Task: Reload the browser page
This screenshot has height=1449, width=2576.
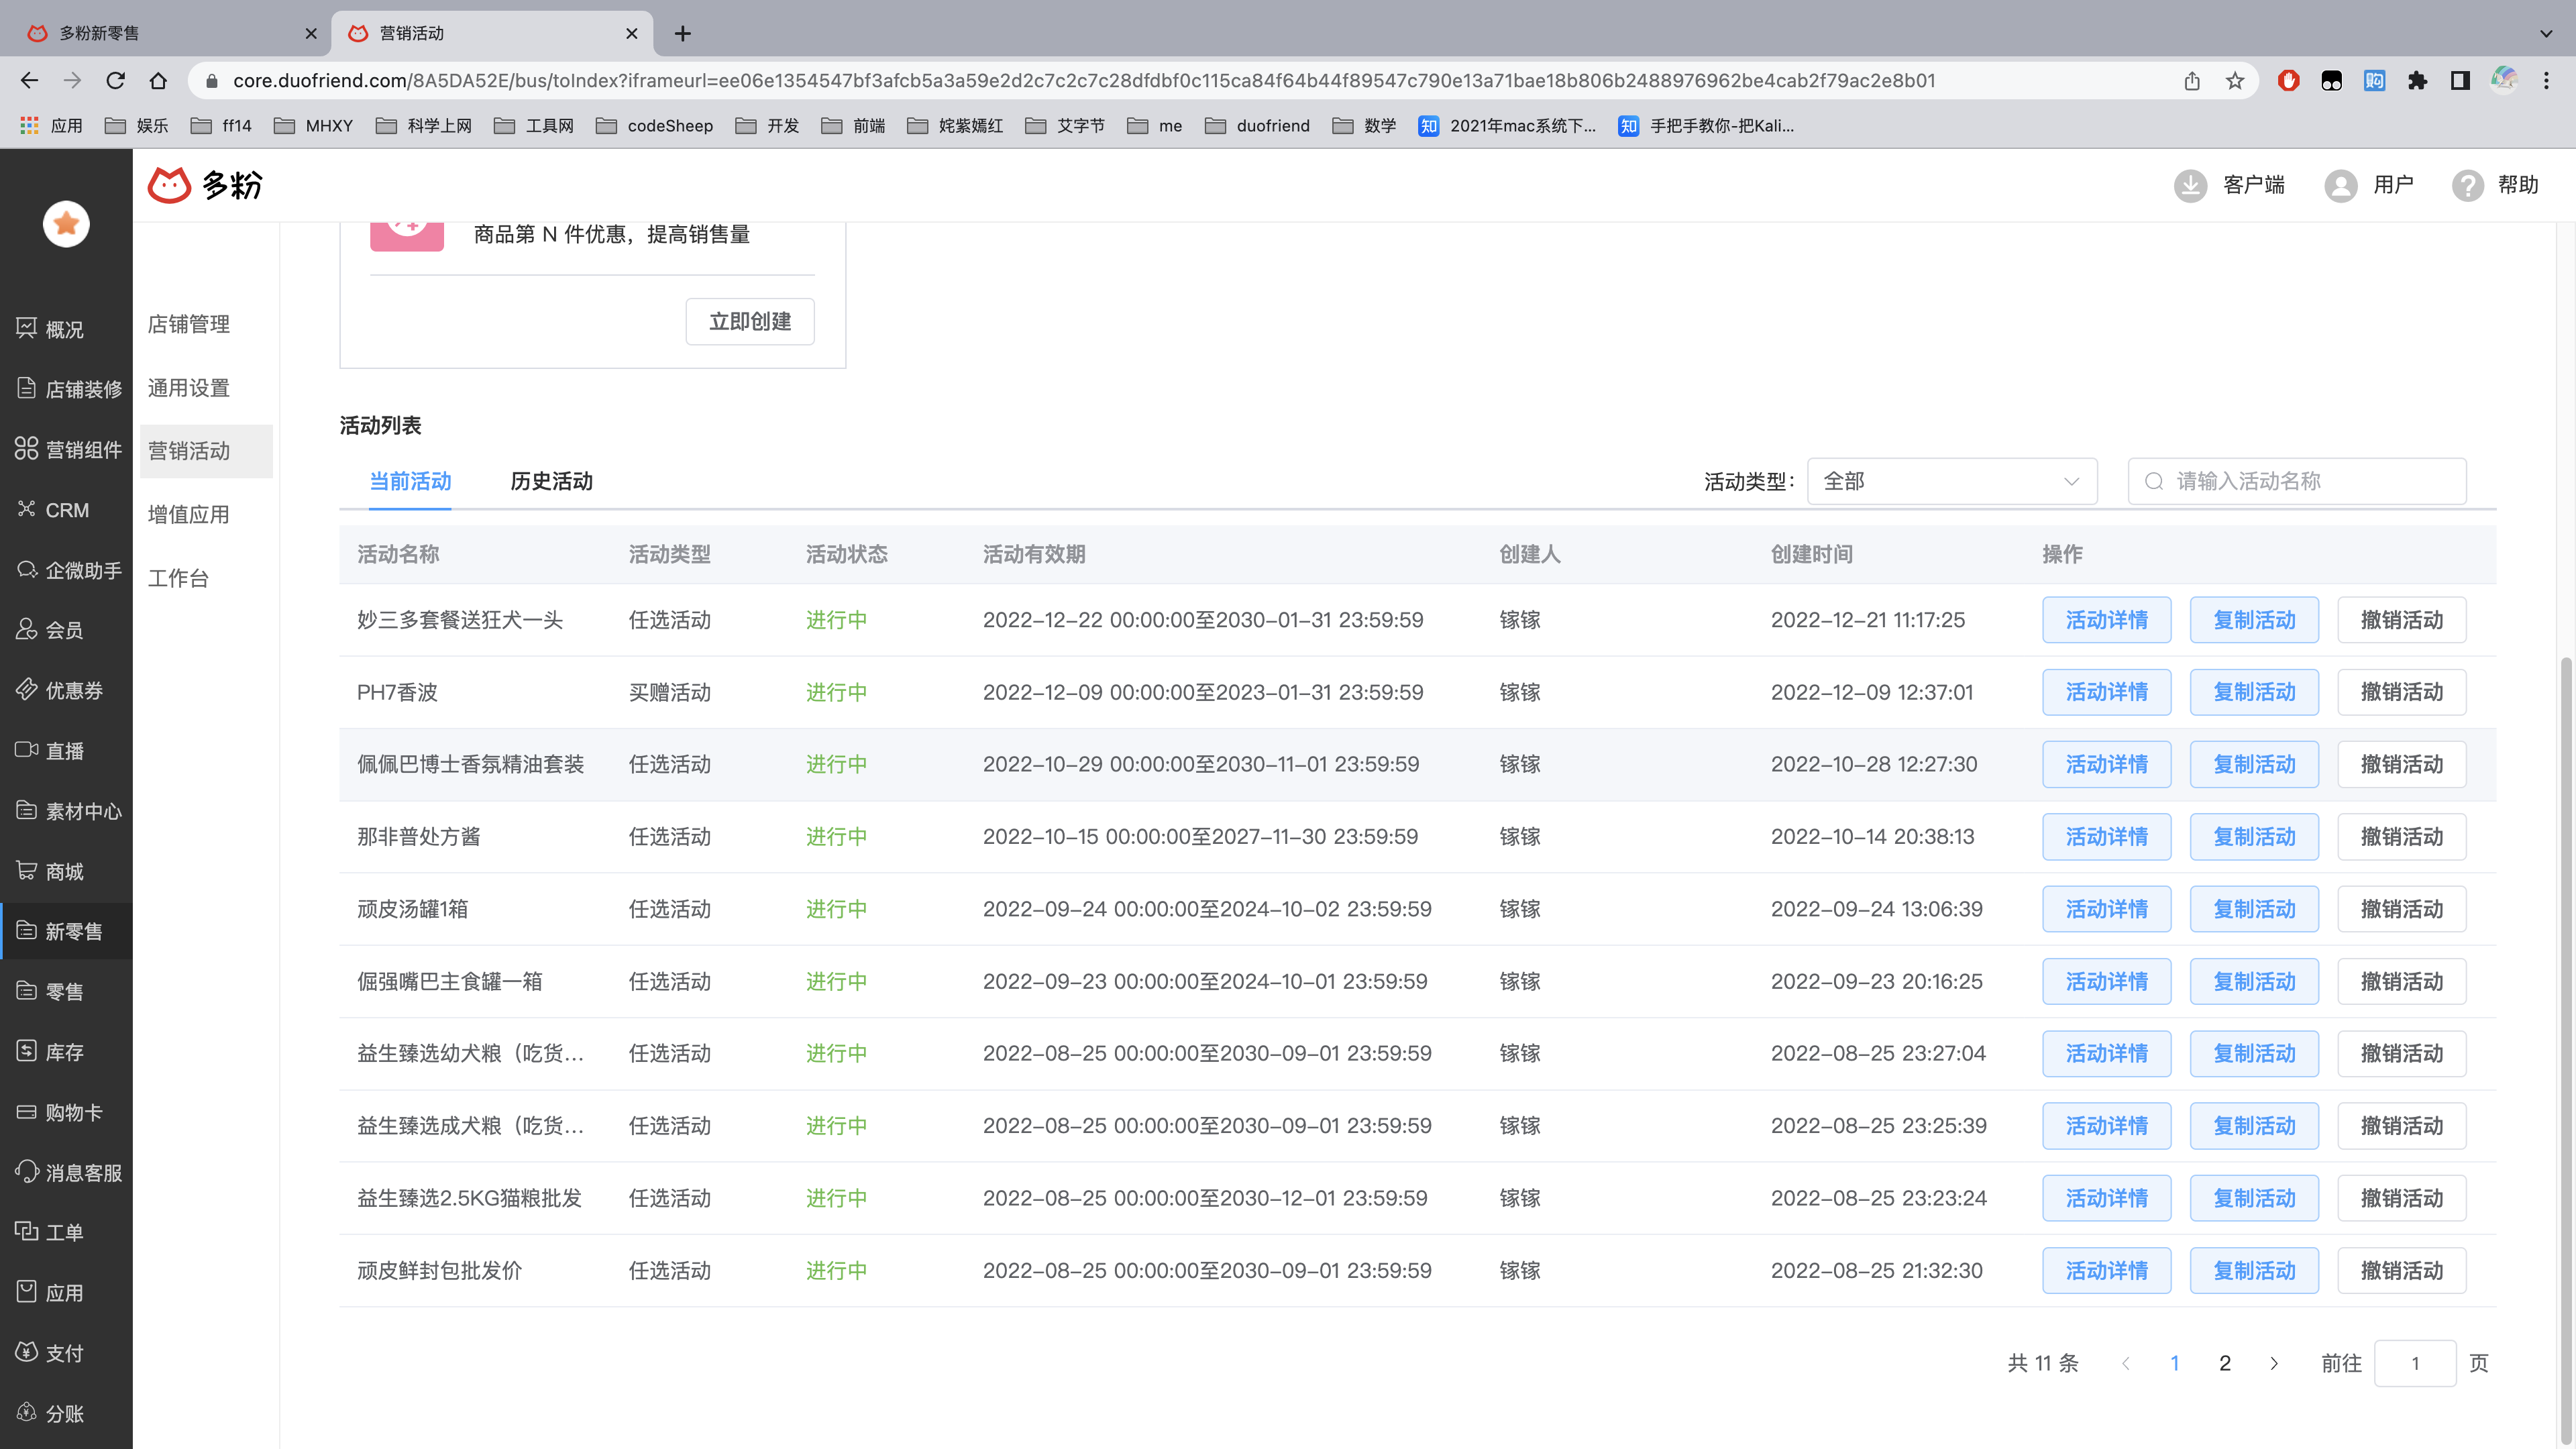Action: 116,81
